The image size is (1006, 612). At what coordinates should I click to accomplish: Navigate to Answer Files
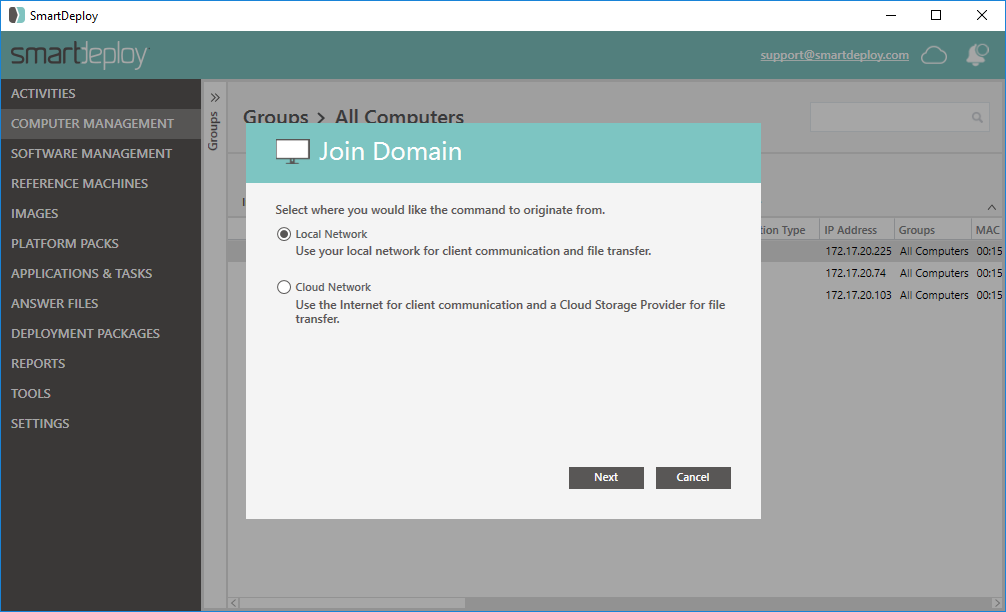tap(101, 303)
